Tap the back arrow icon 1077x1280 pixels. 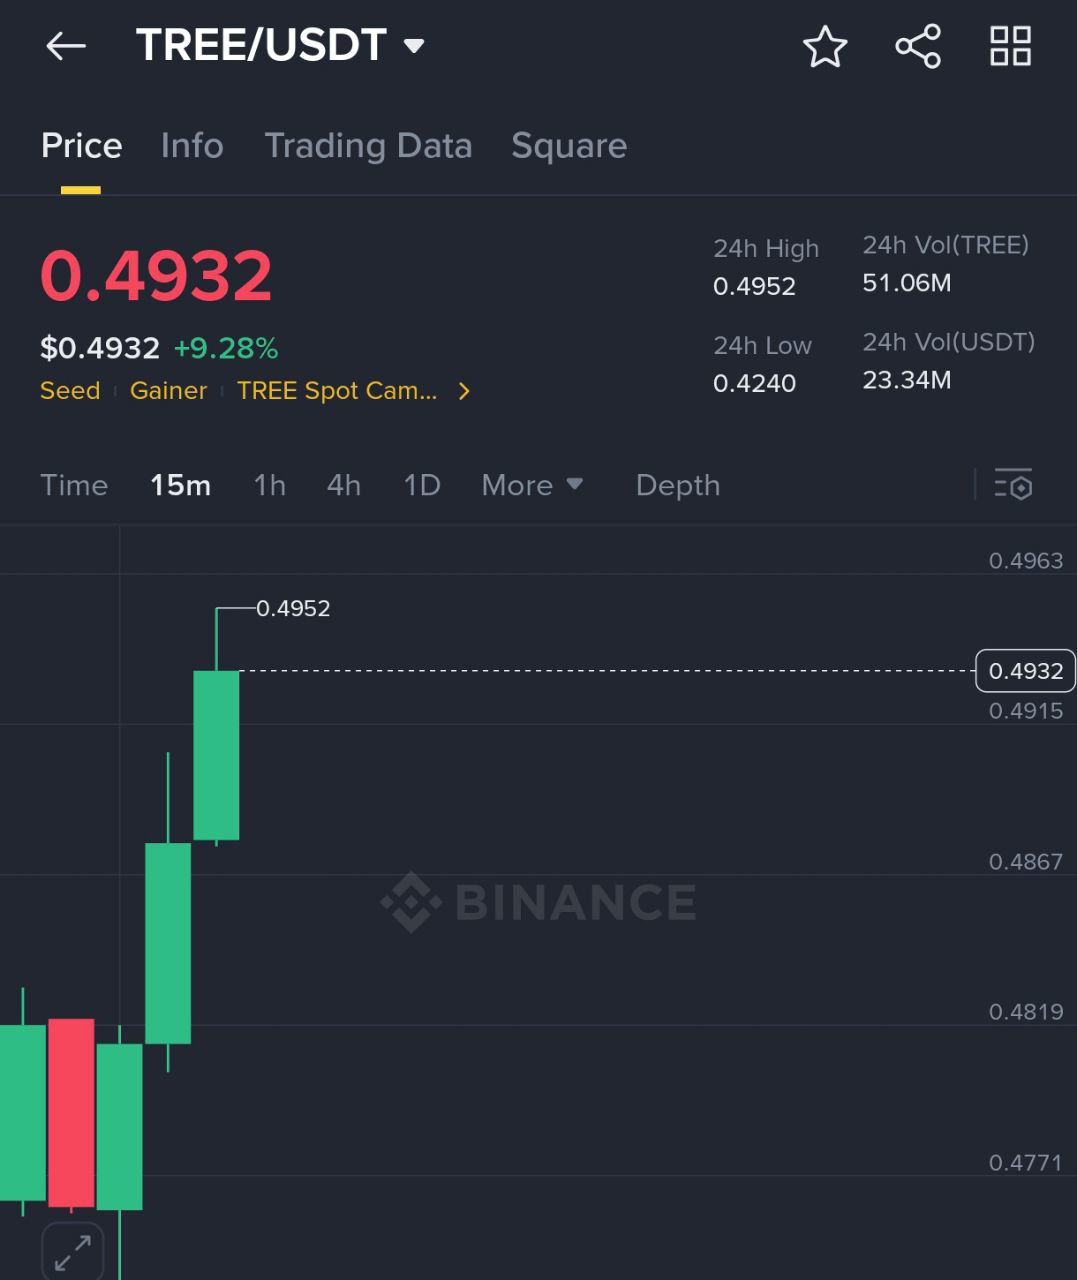[x=66, y=46]
